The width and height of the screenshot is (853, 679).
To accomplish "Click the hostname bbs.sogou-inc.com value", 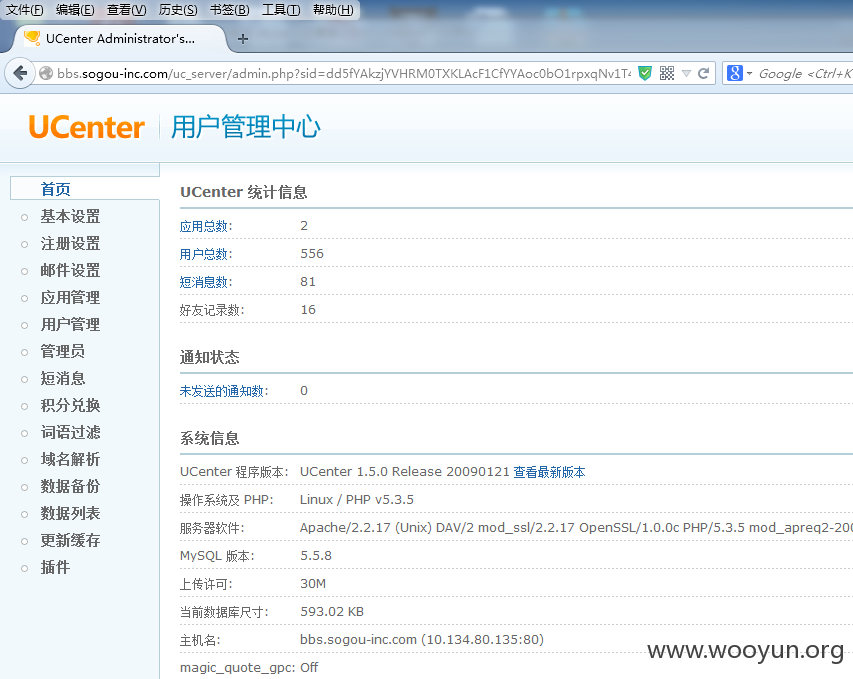I will click(x=422, y=640).
